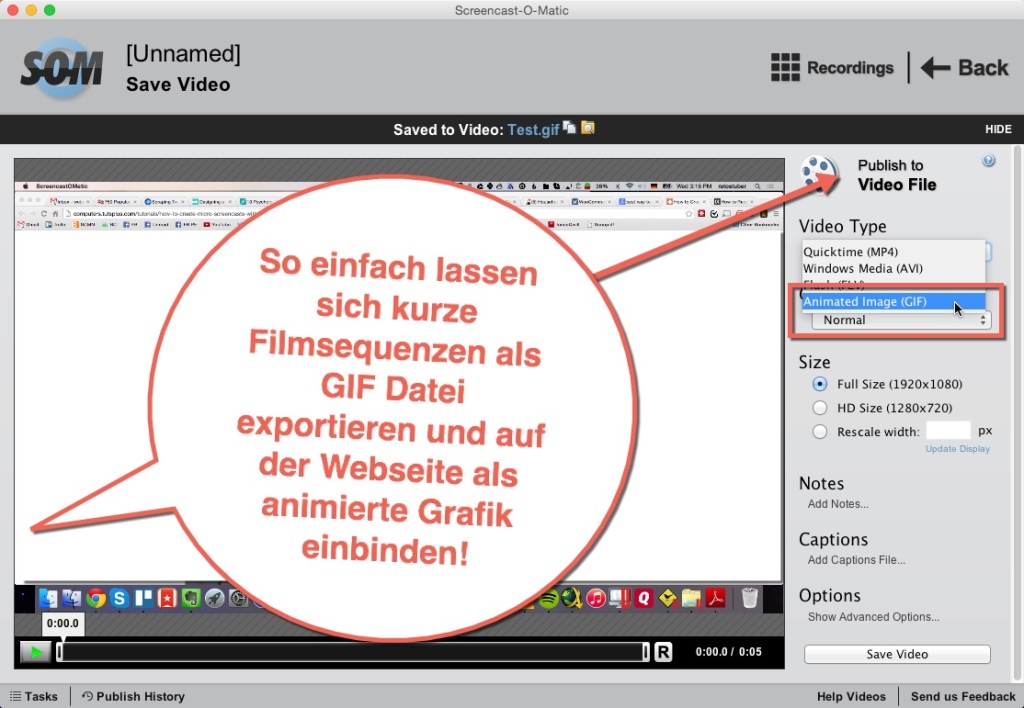
Task: Open the blue help question-mark icon
Action: tap(989, 161)
